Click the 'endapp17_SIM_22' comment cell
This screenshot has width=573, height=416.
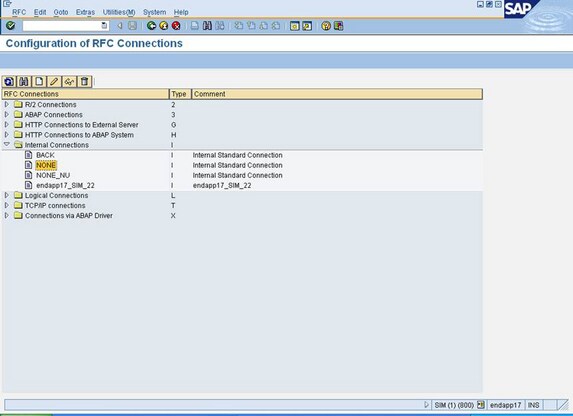222,185
